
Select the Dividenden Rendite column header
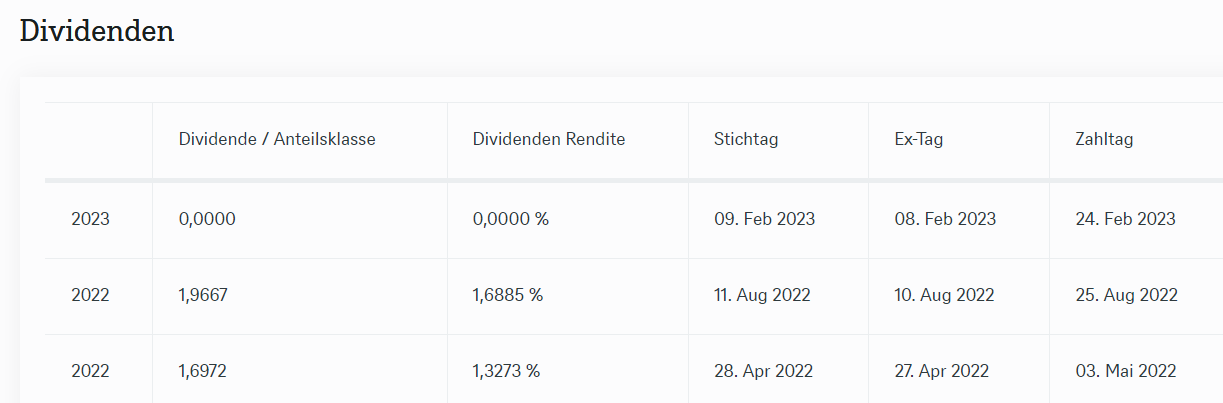[x=549, y=140]
